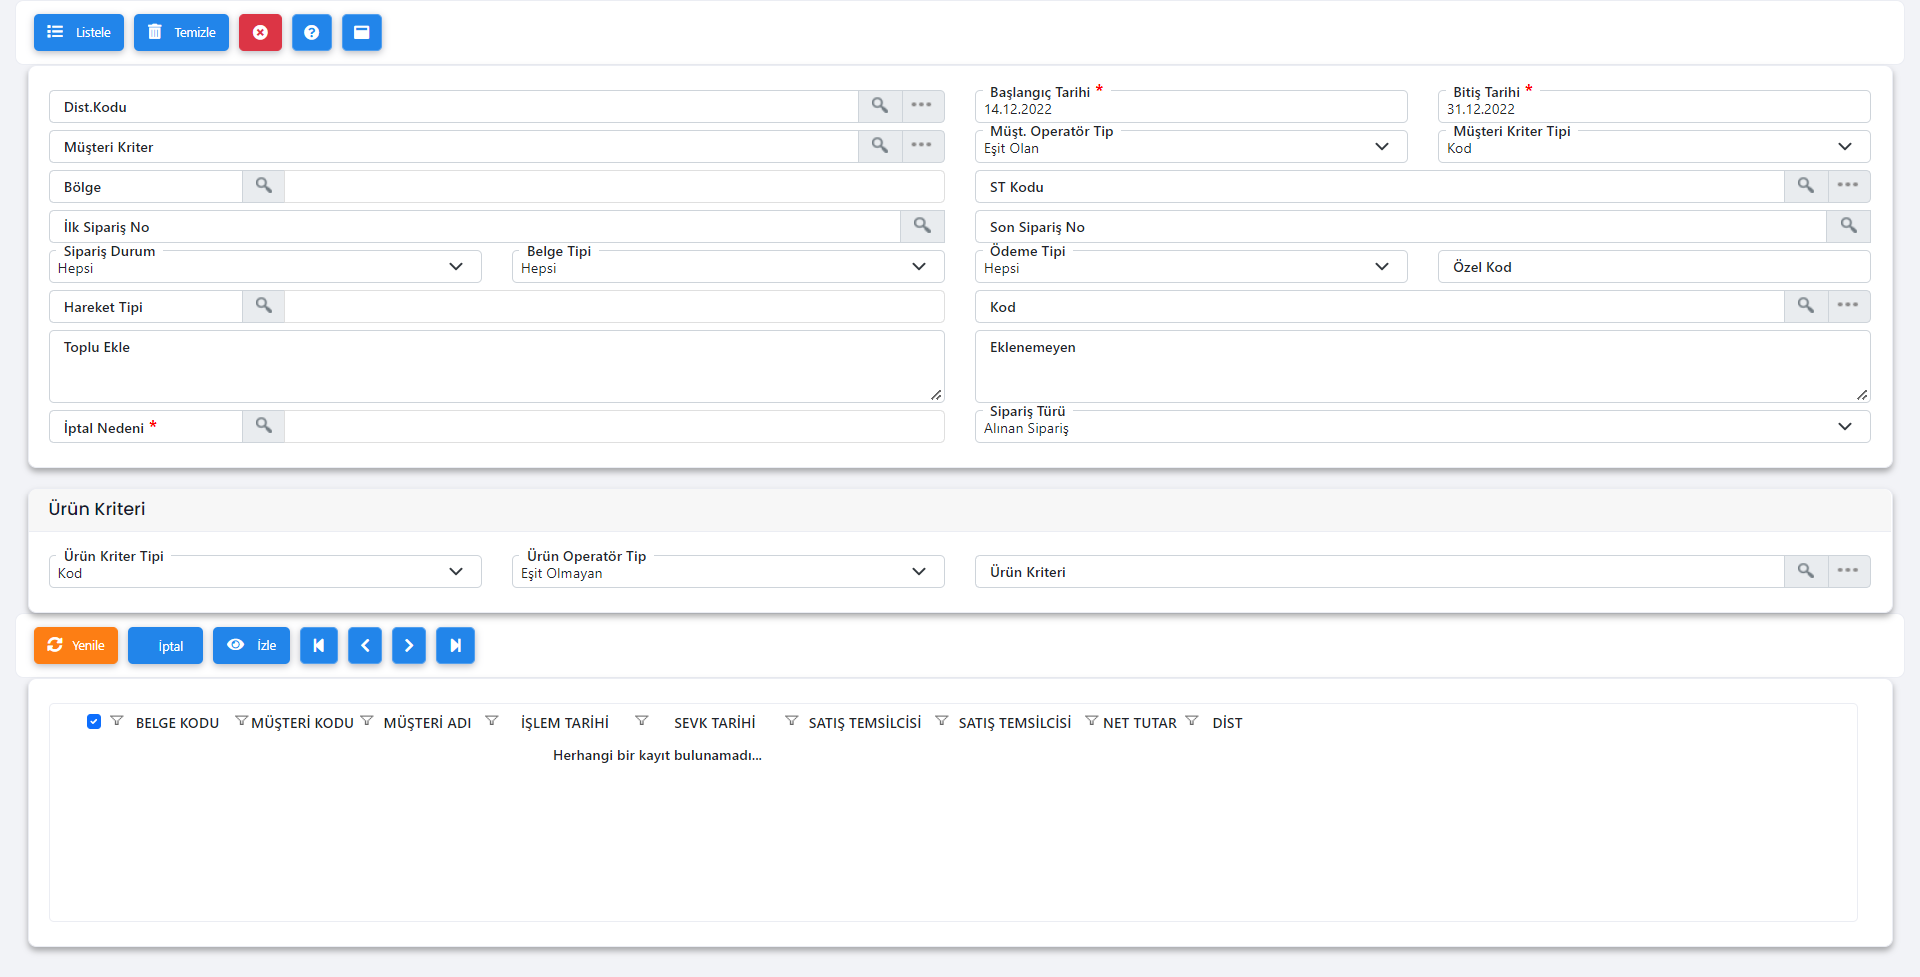Image resolution: width=1920 pixels, height=977 pixels.
Task: Toggle the select-all checkbox in grid header
Action: click(x=94, y=722)
